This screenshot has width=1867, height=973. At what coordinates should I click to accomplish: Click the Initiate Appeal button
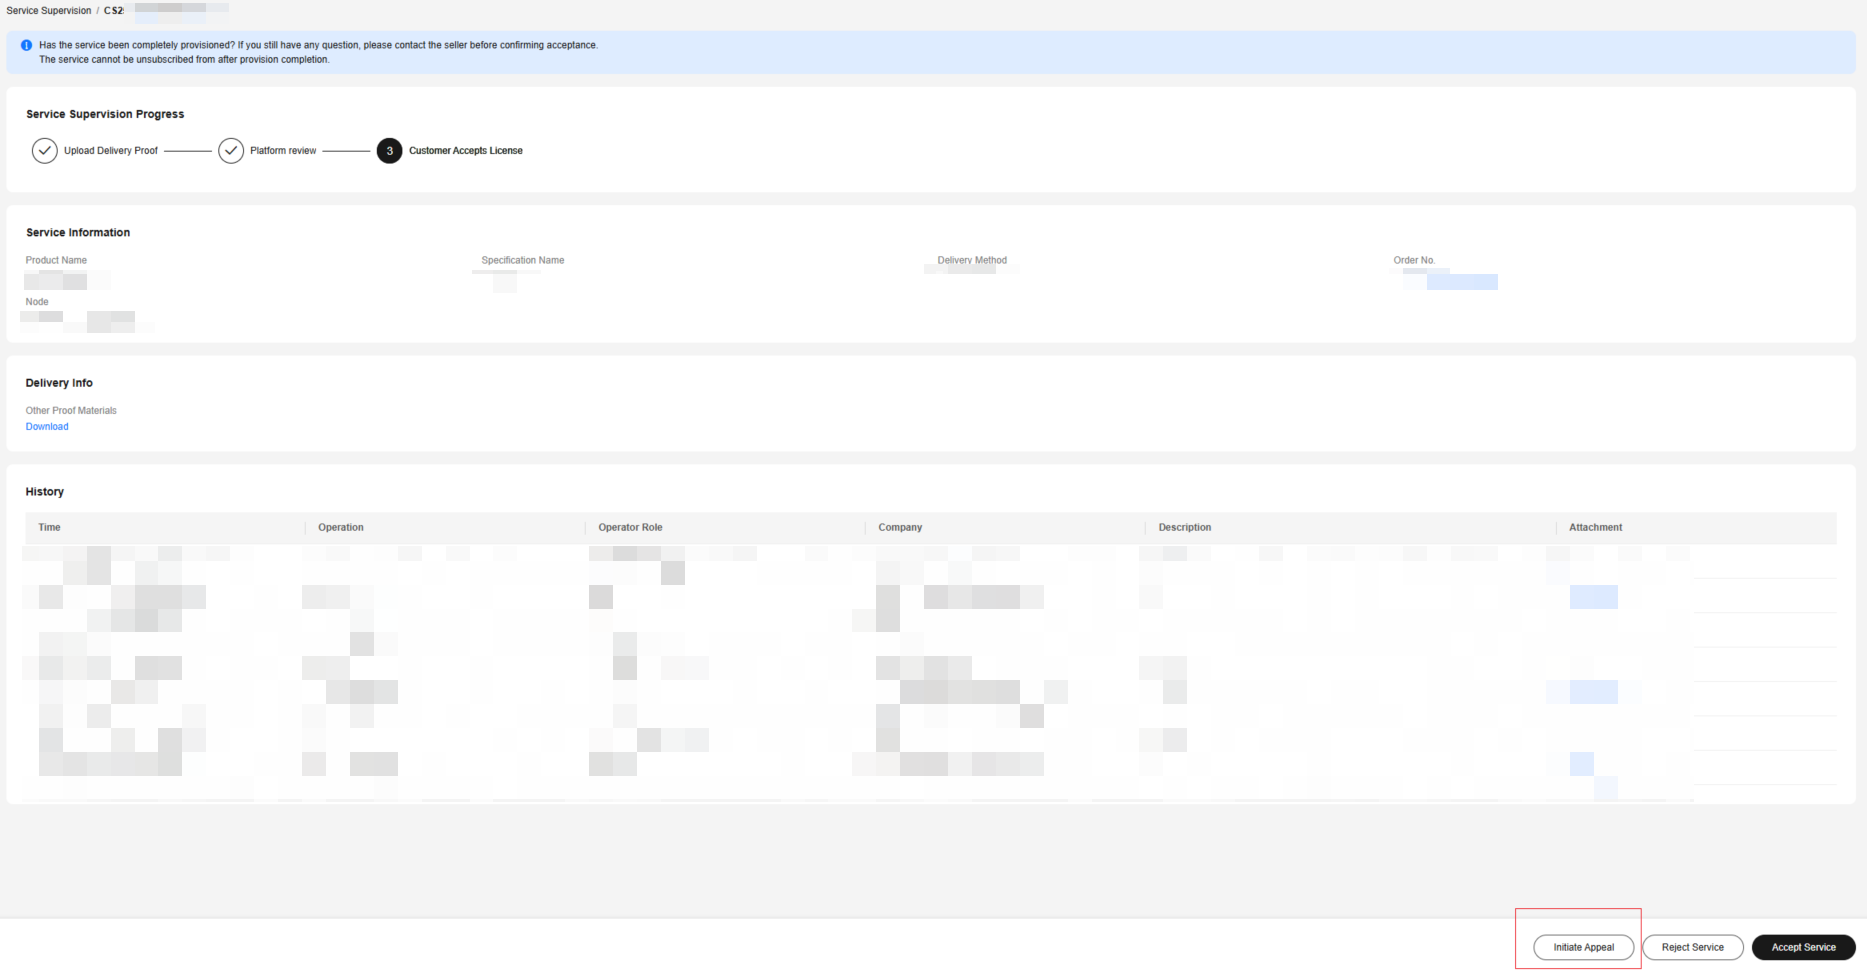(1583, 947)
